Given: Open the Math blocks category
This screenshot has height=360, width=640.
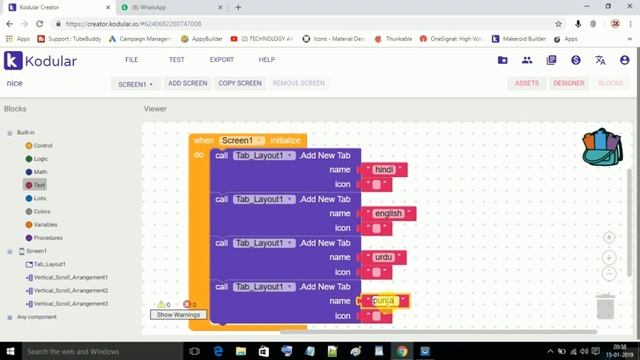Looking at the screenshot, I should point(36,172).
